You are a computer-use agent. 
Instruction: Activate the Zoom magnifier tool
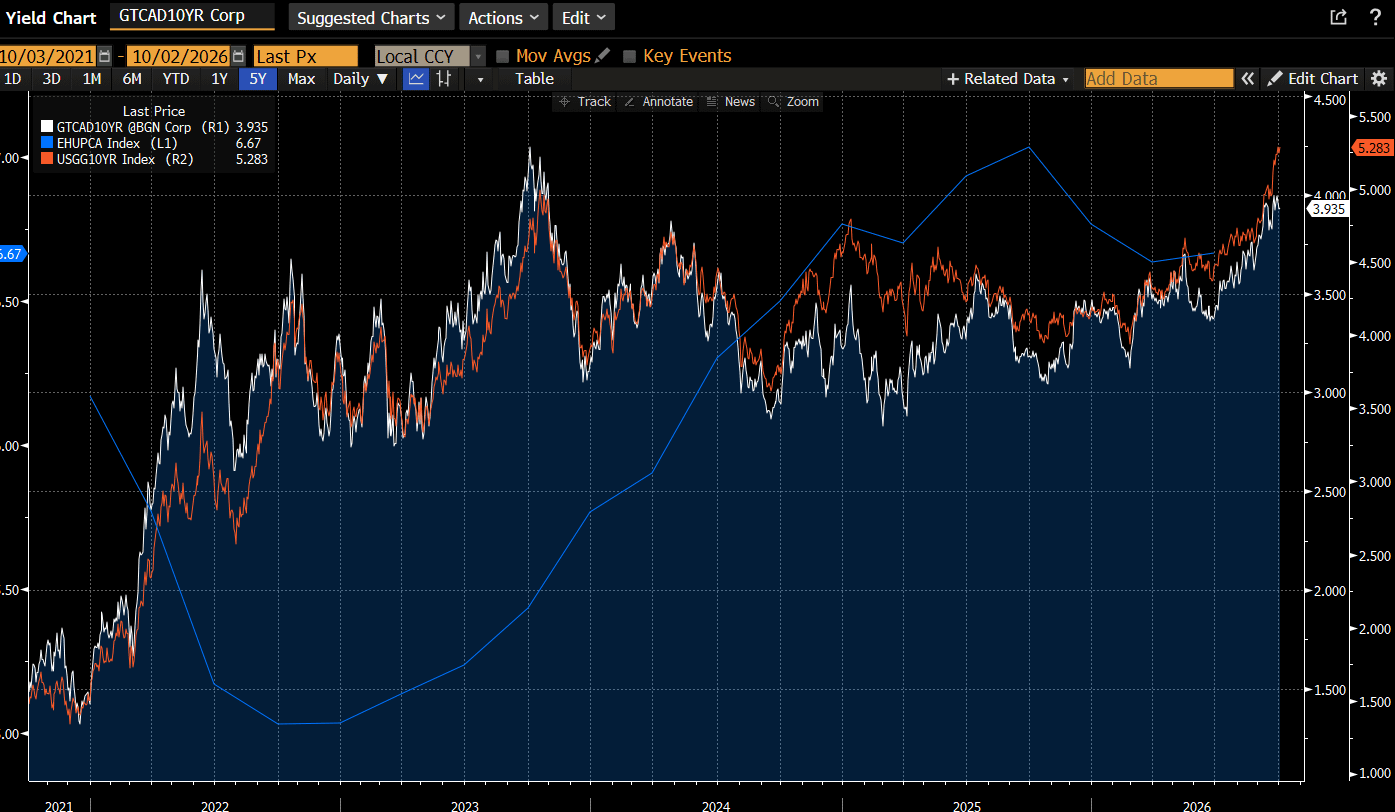click(x=793, y=102)
